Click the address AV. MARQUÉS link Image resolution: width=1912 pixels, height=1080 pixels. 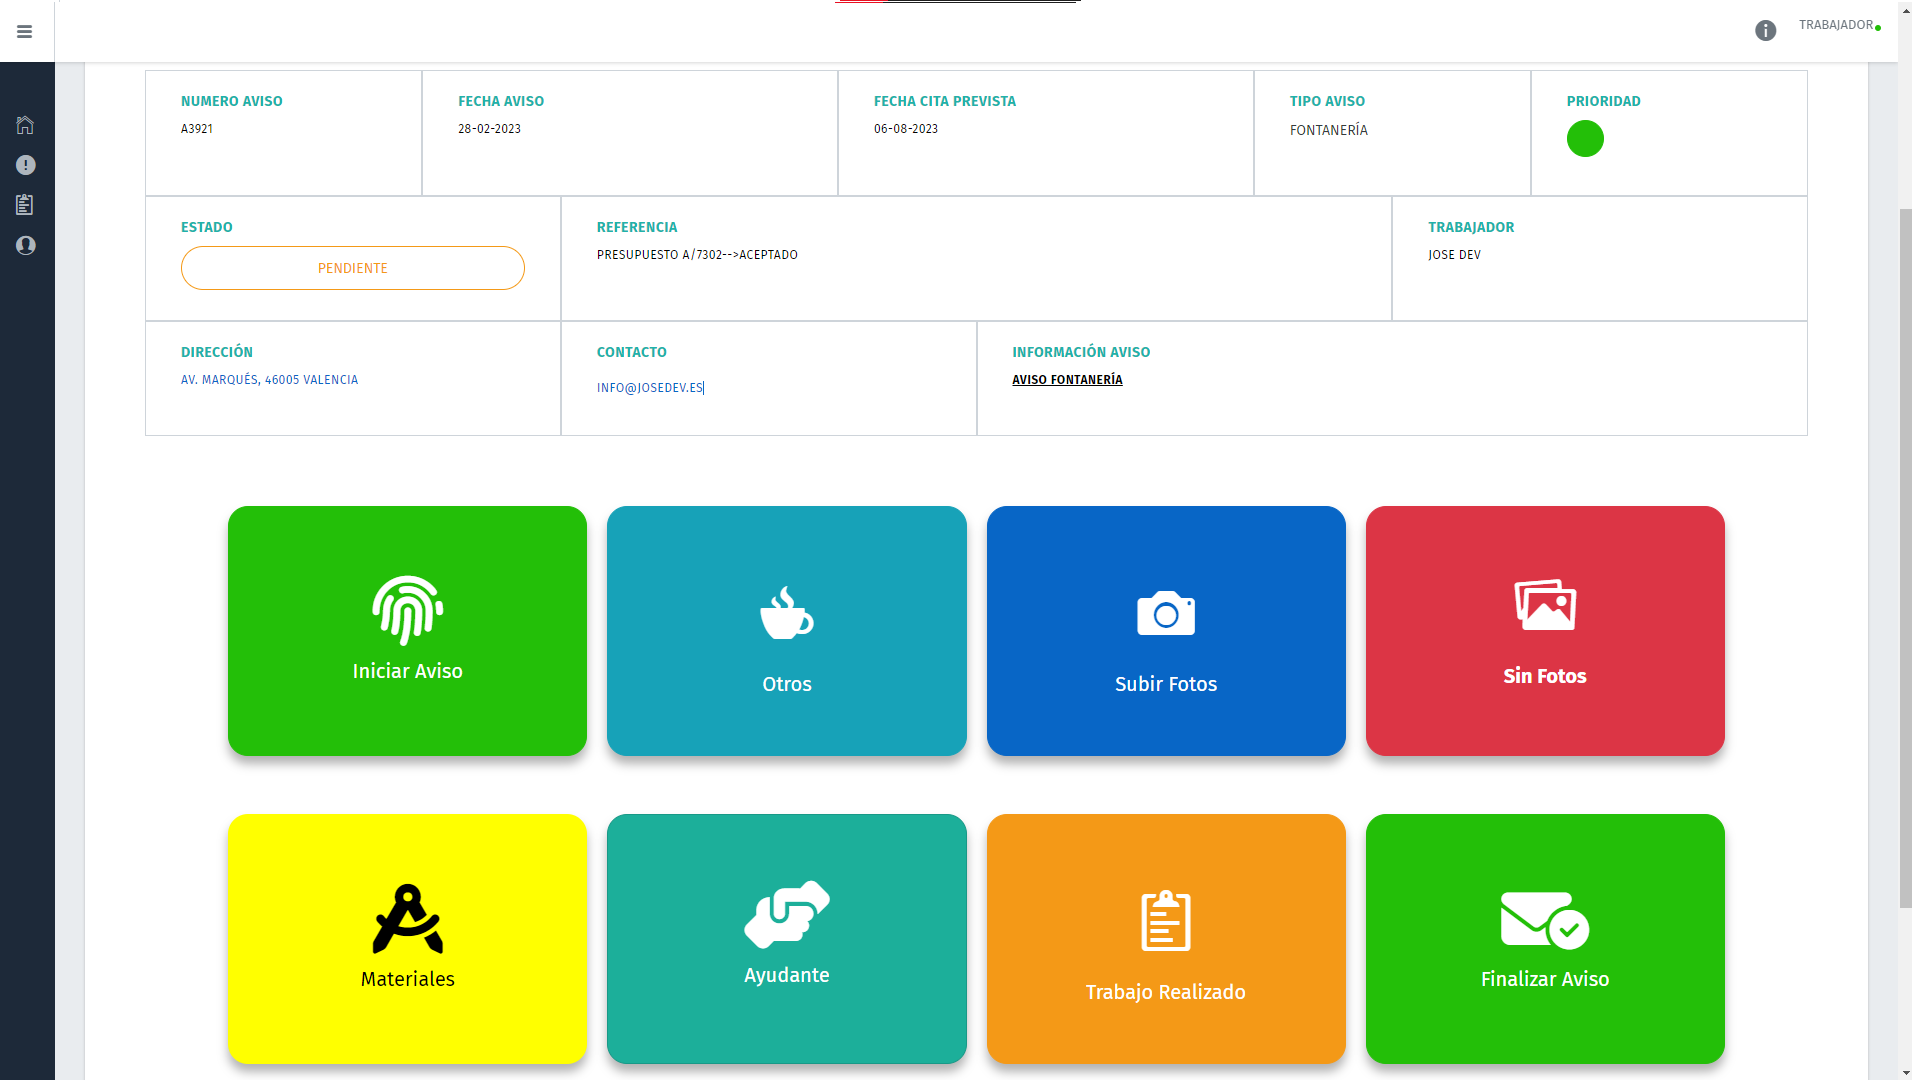269,380
